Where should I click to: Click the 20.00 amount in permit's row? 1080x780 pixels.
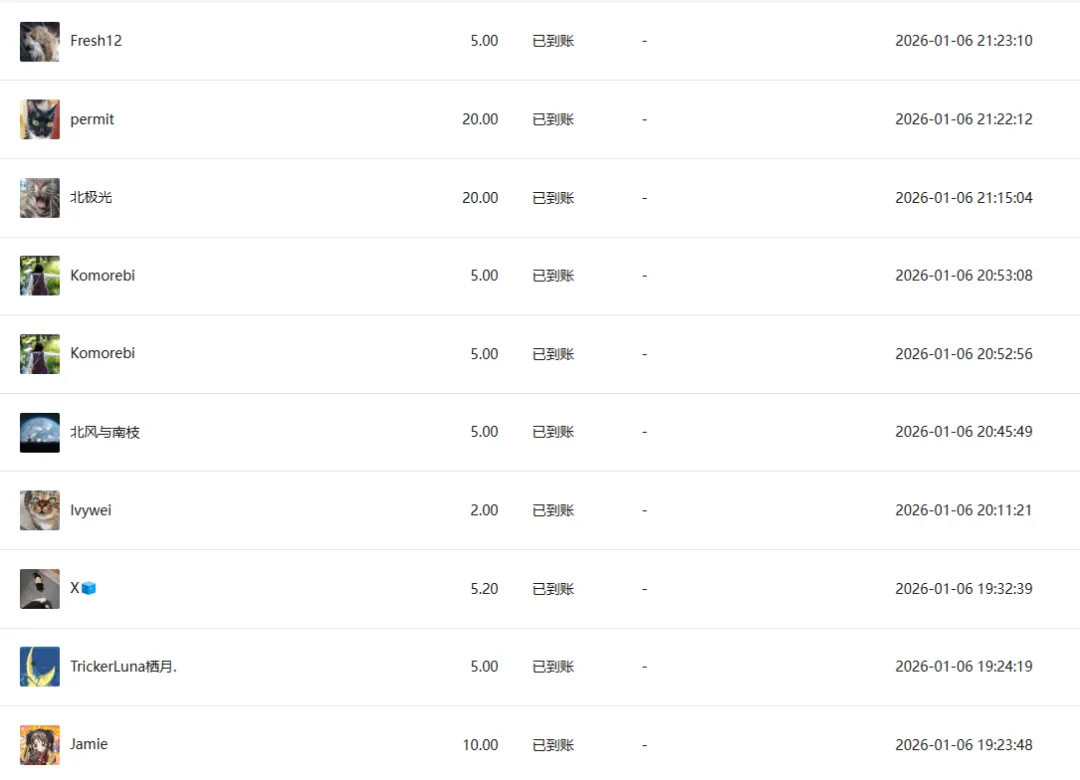(480, 119)
